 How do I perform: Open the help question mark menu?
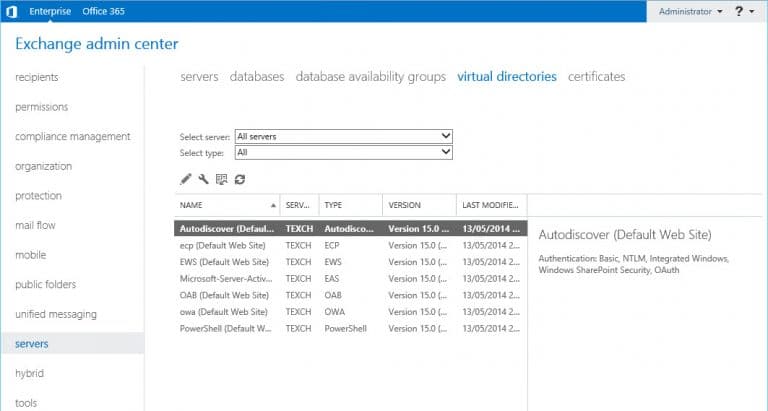[x=744, y=11]
